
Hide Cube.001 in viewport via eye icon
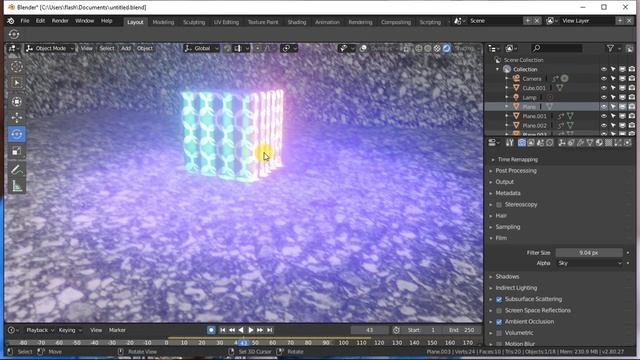(x=604, y=88)
